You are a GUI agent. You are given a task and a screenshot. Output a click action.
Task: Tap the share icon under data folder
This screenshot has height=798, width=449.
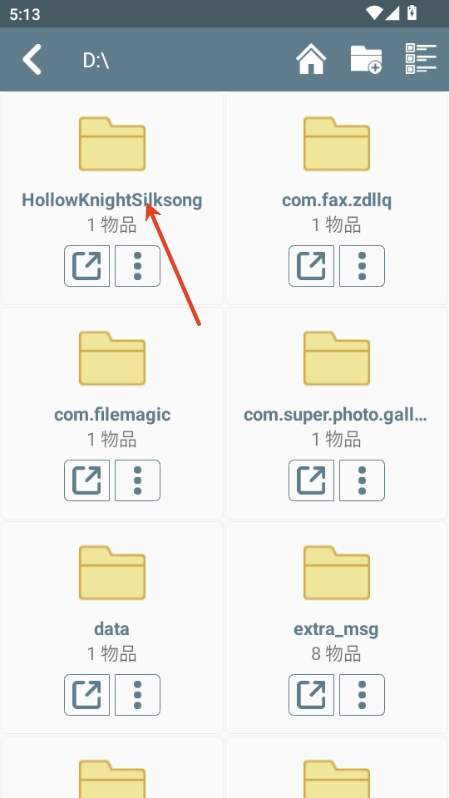click(x=87, y=695)
